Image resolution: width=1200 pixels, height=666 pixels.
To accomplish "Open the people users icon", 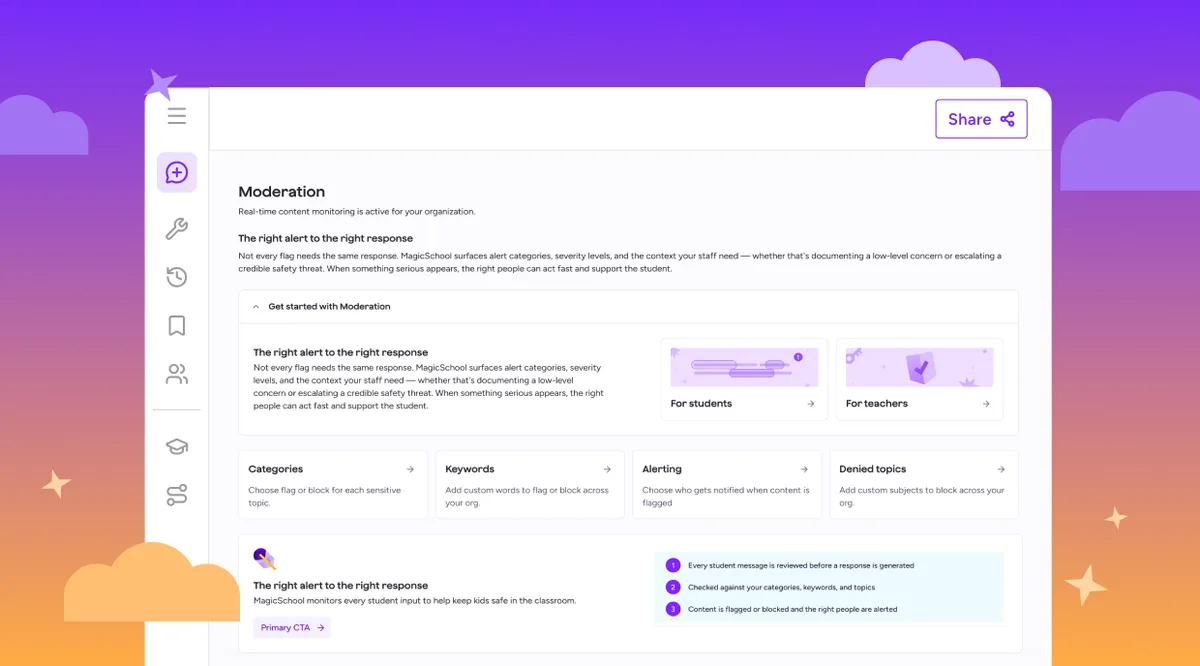I will click(x=177, y=375).
